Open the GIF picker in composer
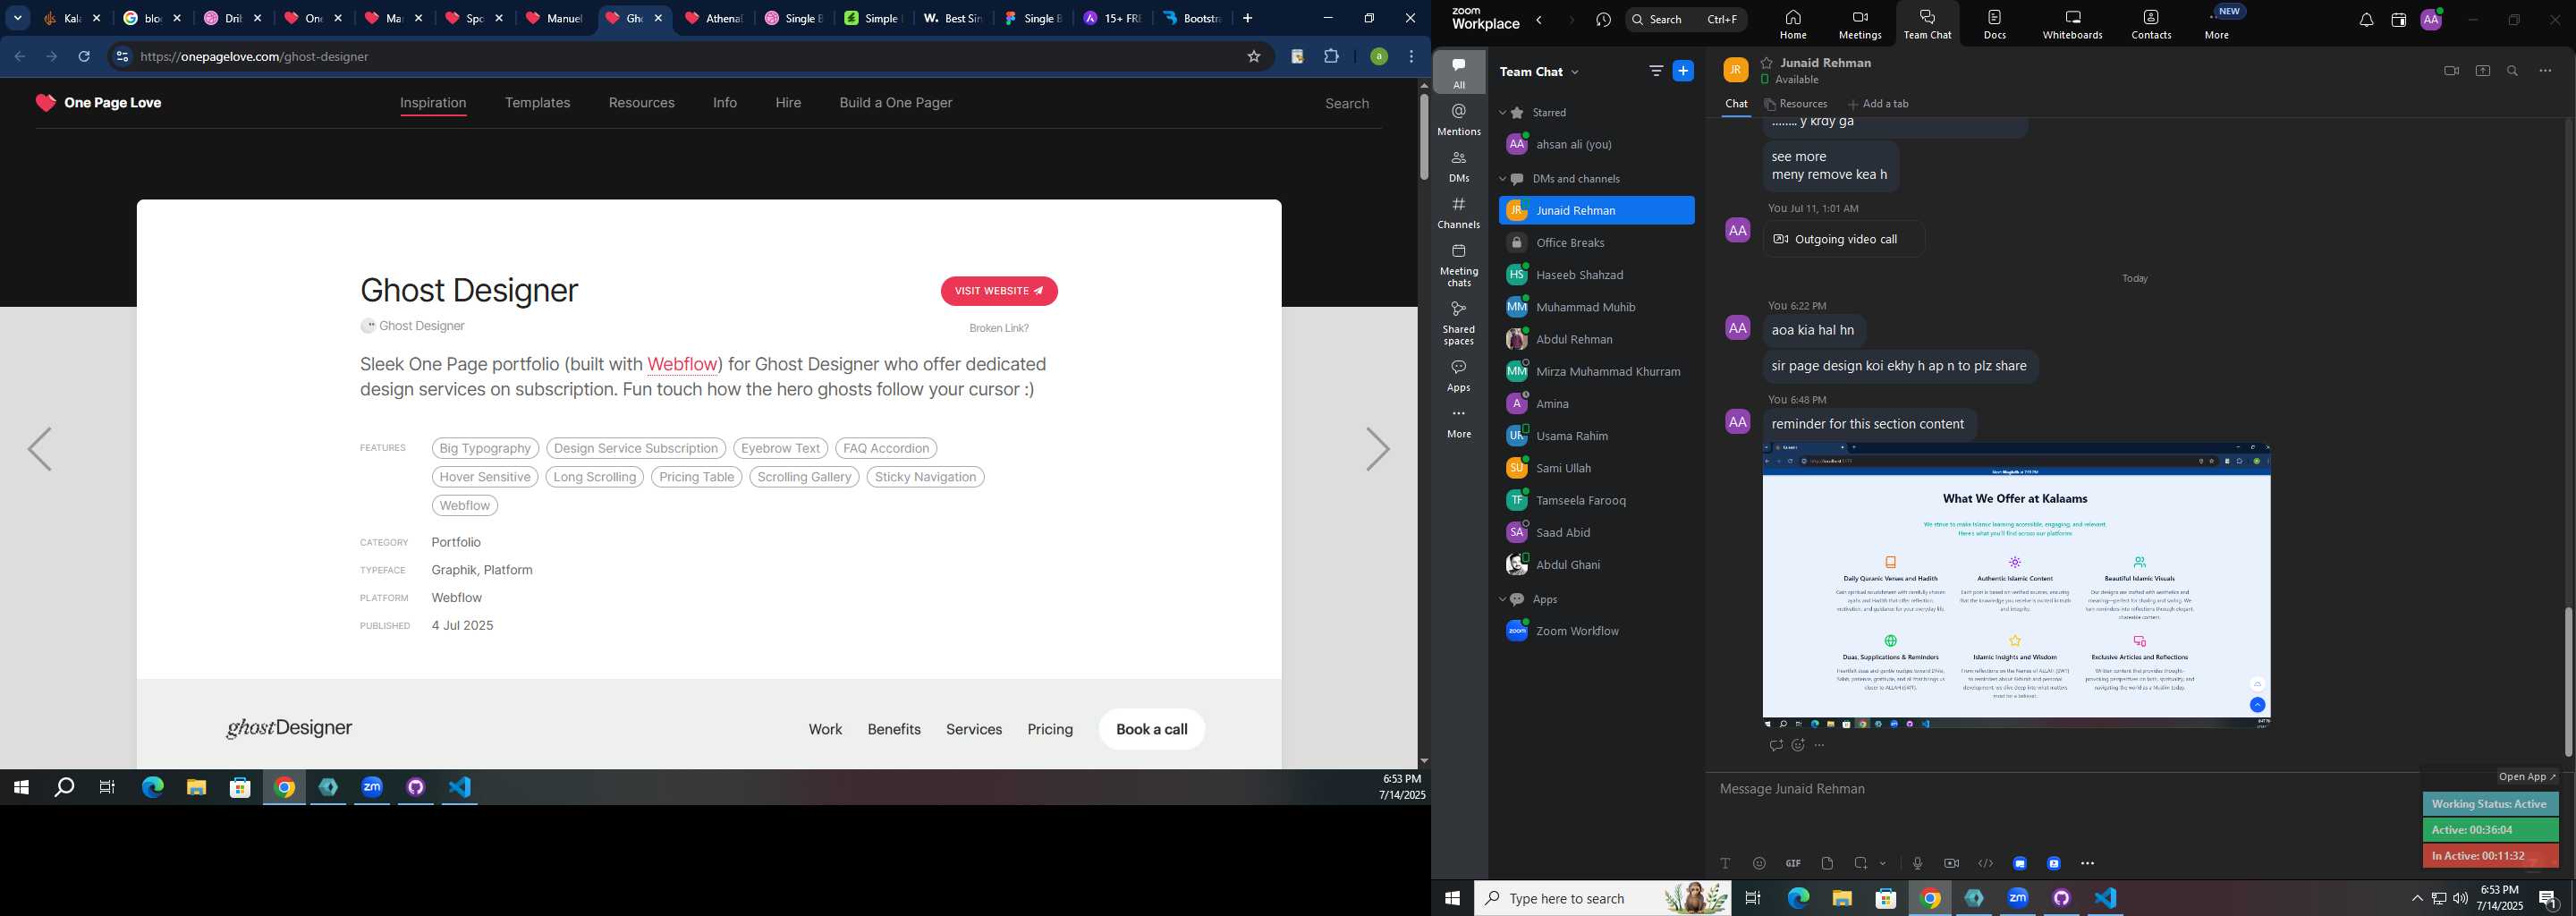 tap(1793, 863)
